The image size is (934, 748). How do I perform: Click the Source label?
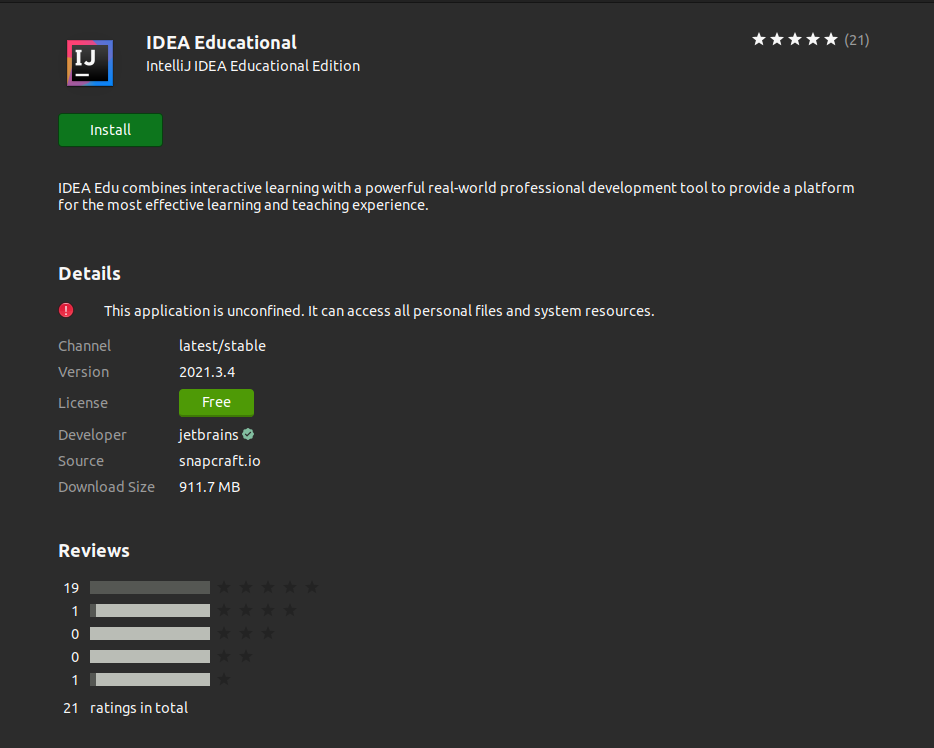[x=81, y=461]
